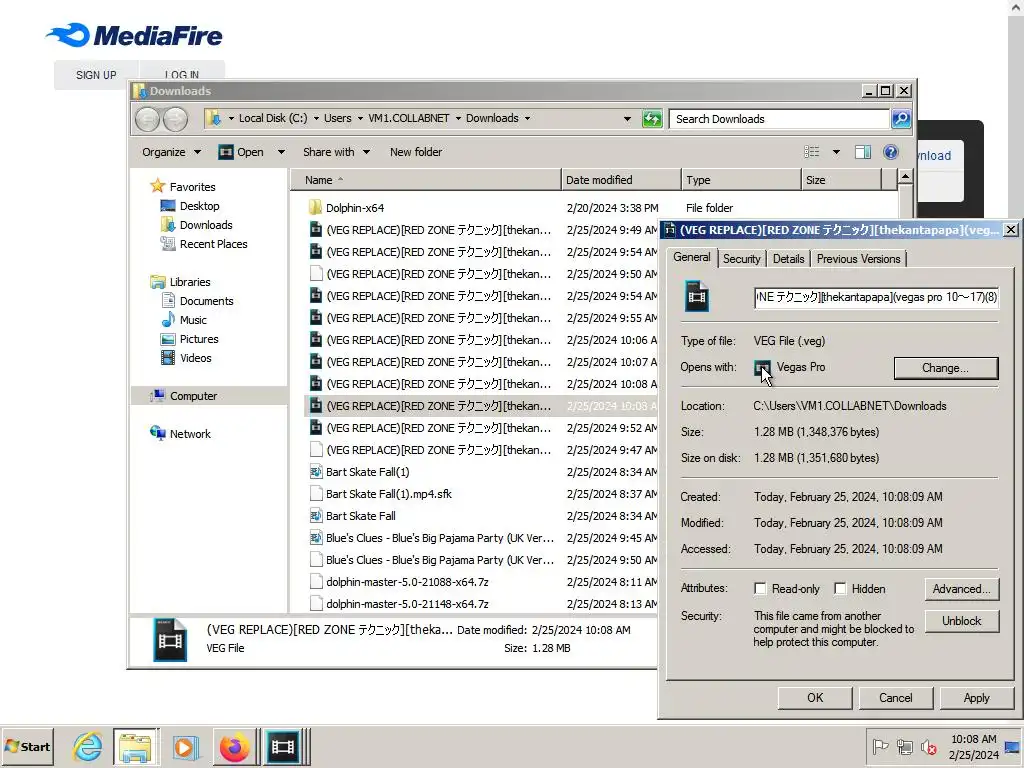Viewport: 1024px width, 768px height.
Task: Click the Bart Skate Fall(1) video icon
Action: 315,472
